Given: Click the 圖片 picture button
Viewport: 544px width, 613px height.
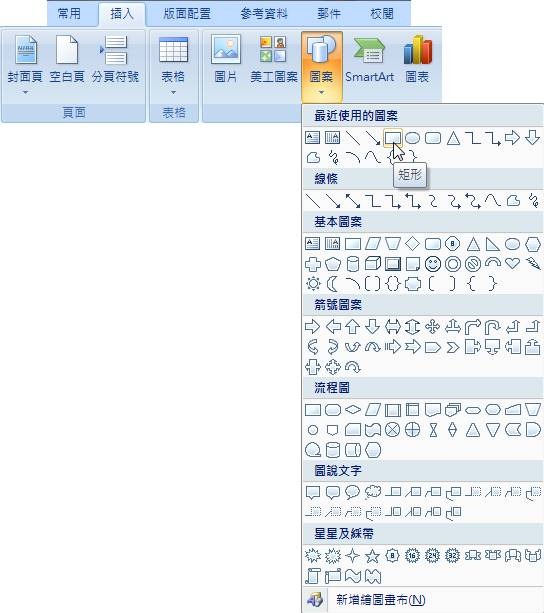Looking at the screenshot, I should pyautogui.click(x=225, y=59).
